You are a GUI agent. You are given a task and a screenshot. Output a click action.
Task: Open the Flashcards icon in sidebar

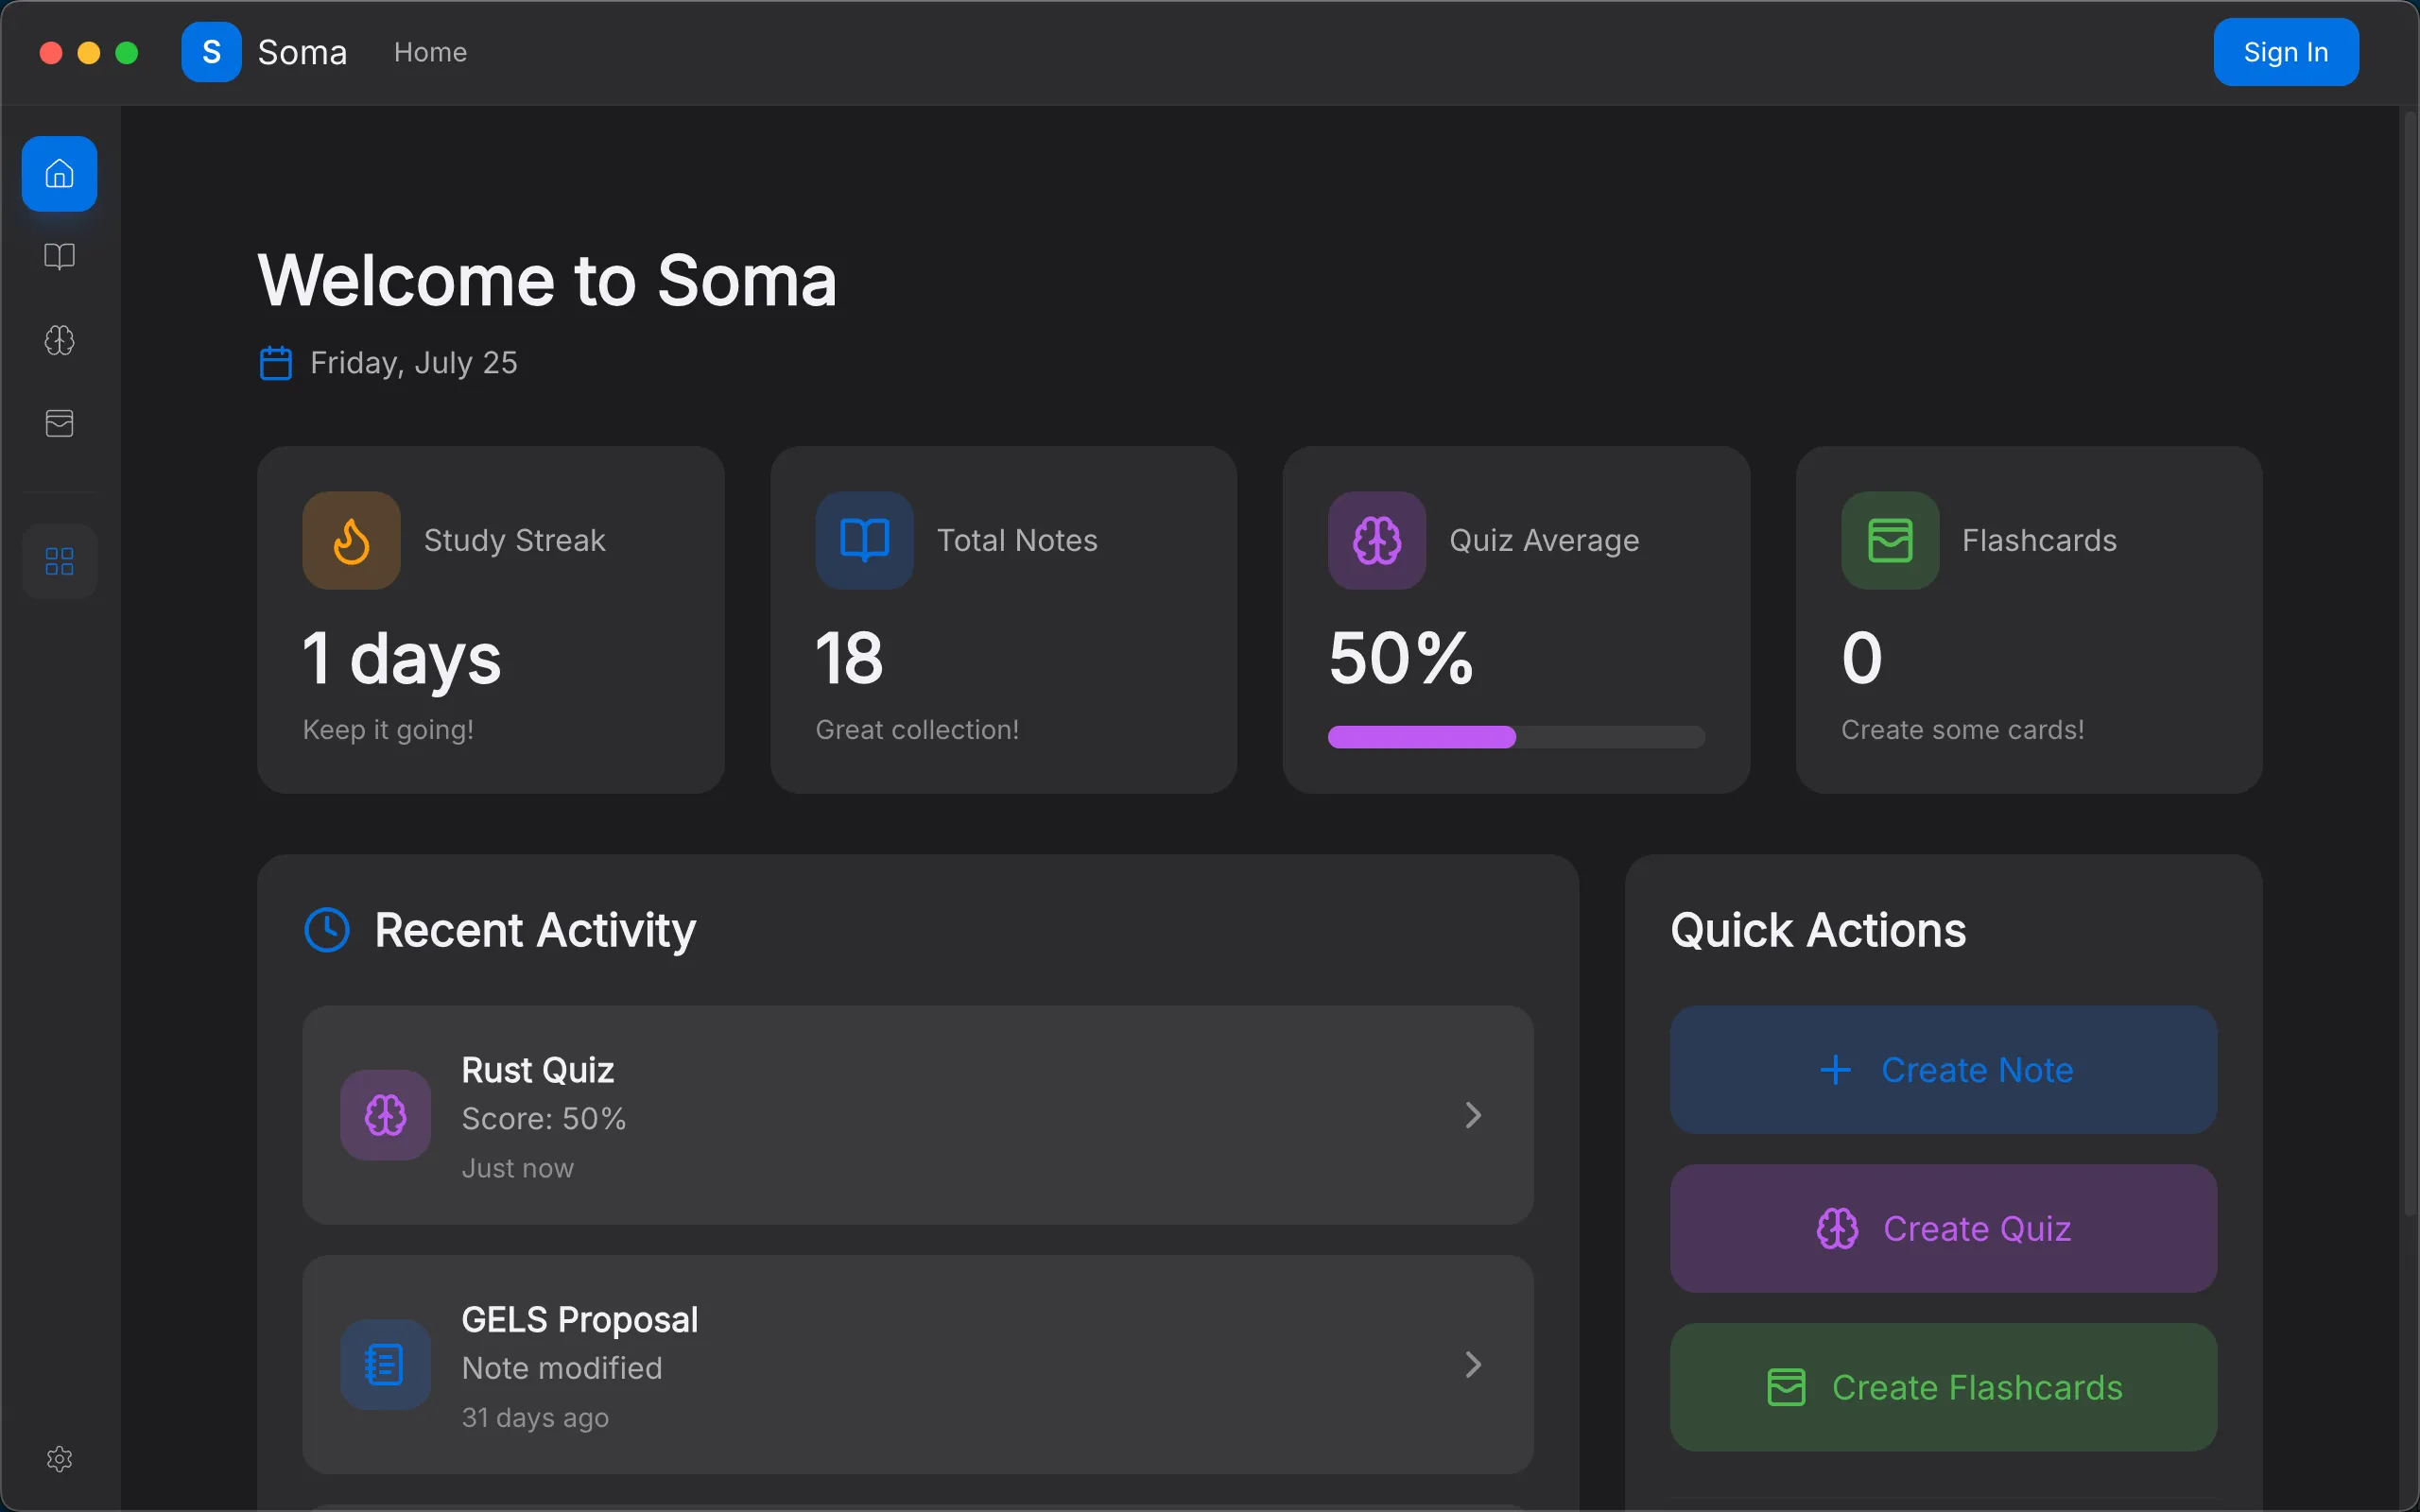pos(59,423)
